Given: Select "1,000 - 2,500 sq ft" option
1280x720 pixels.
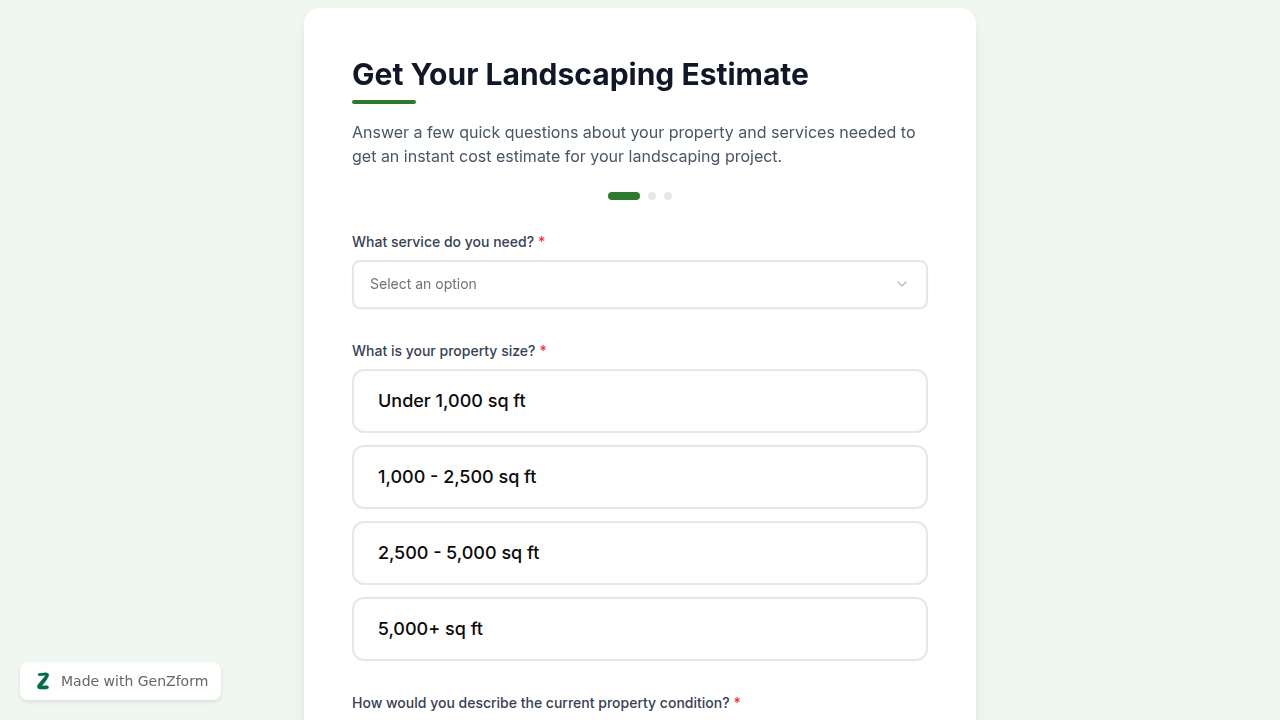Looking at the screenshot, I should [x=640, y=477].
